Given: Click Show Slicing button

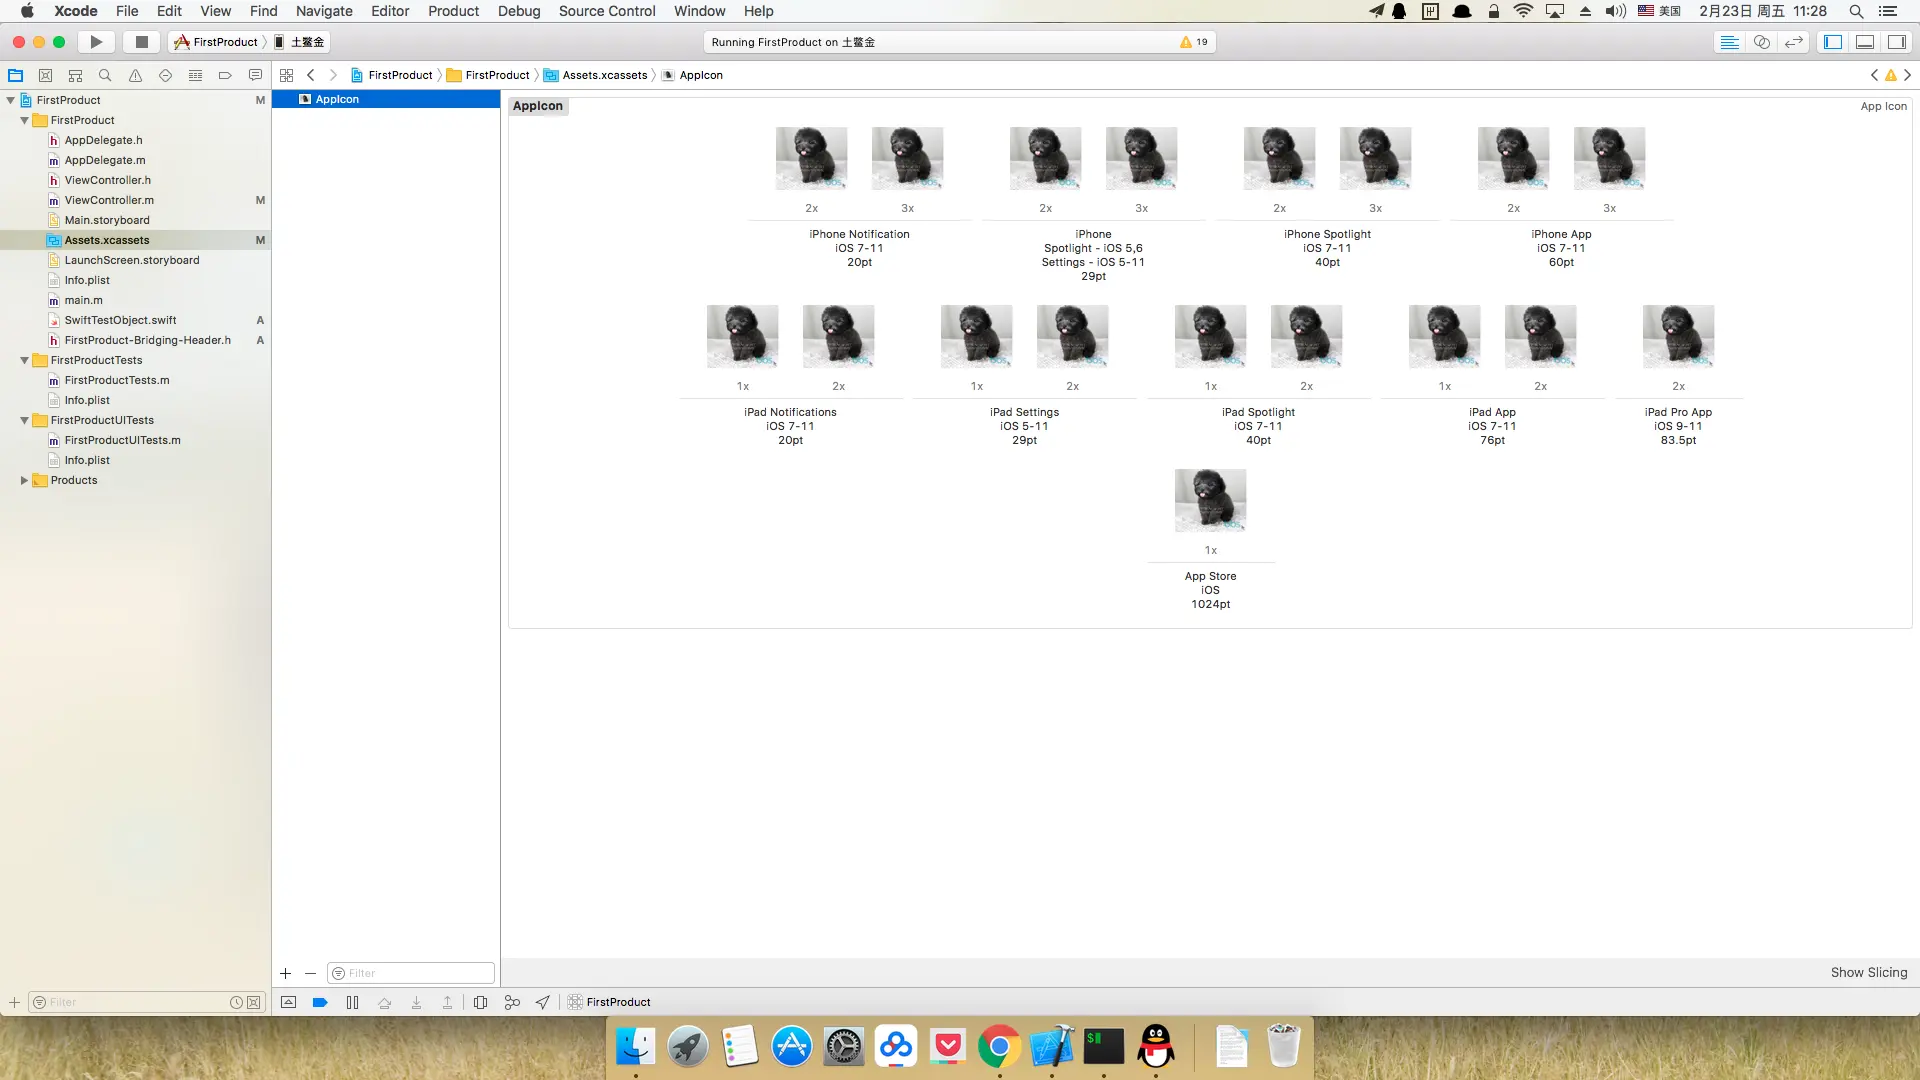Looking at the screenshot, I should pos(1868,972).
